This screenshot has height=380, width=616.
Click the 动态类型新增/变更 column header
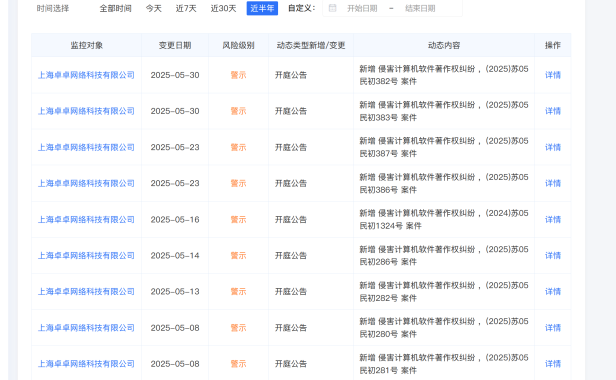(x=311, y=46)
